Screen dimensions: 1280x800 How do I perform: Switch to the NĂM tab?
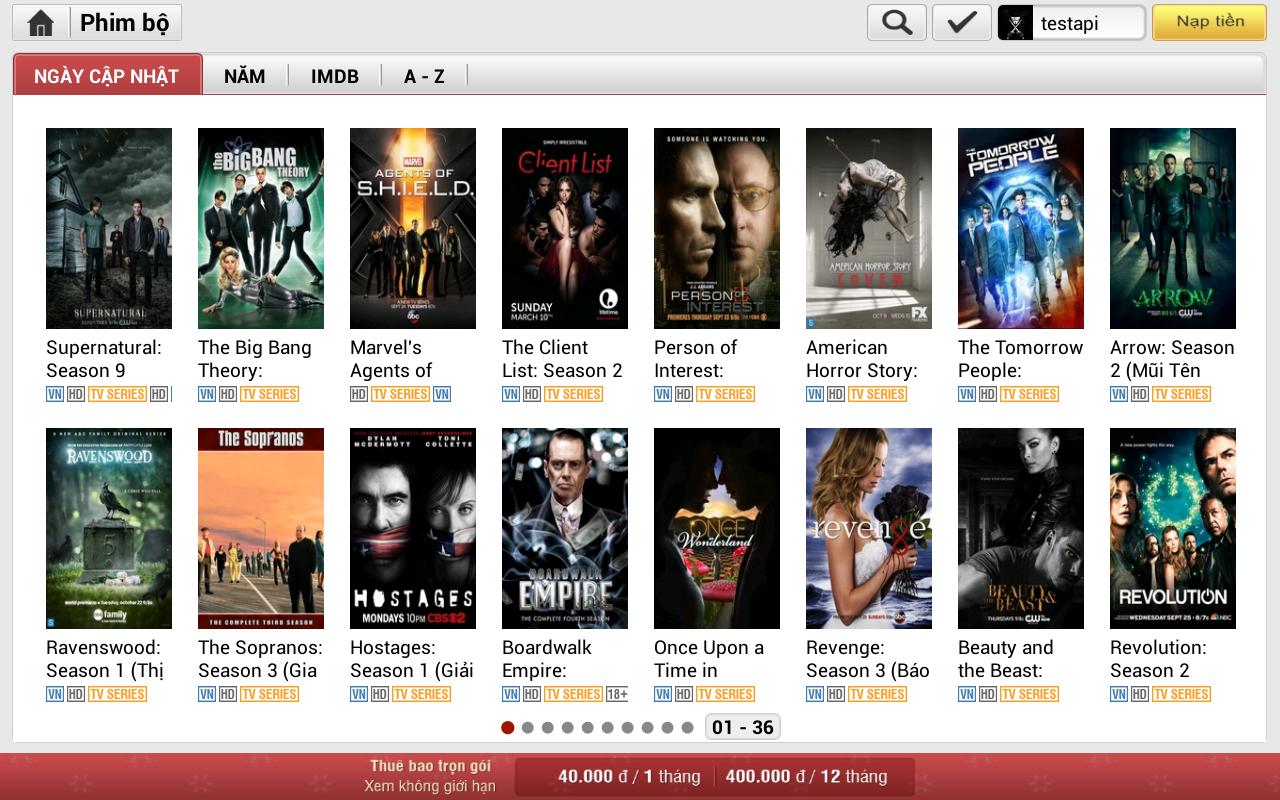click(245, 76)
